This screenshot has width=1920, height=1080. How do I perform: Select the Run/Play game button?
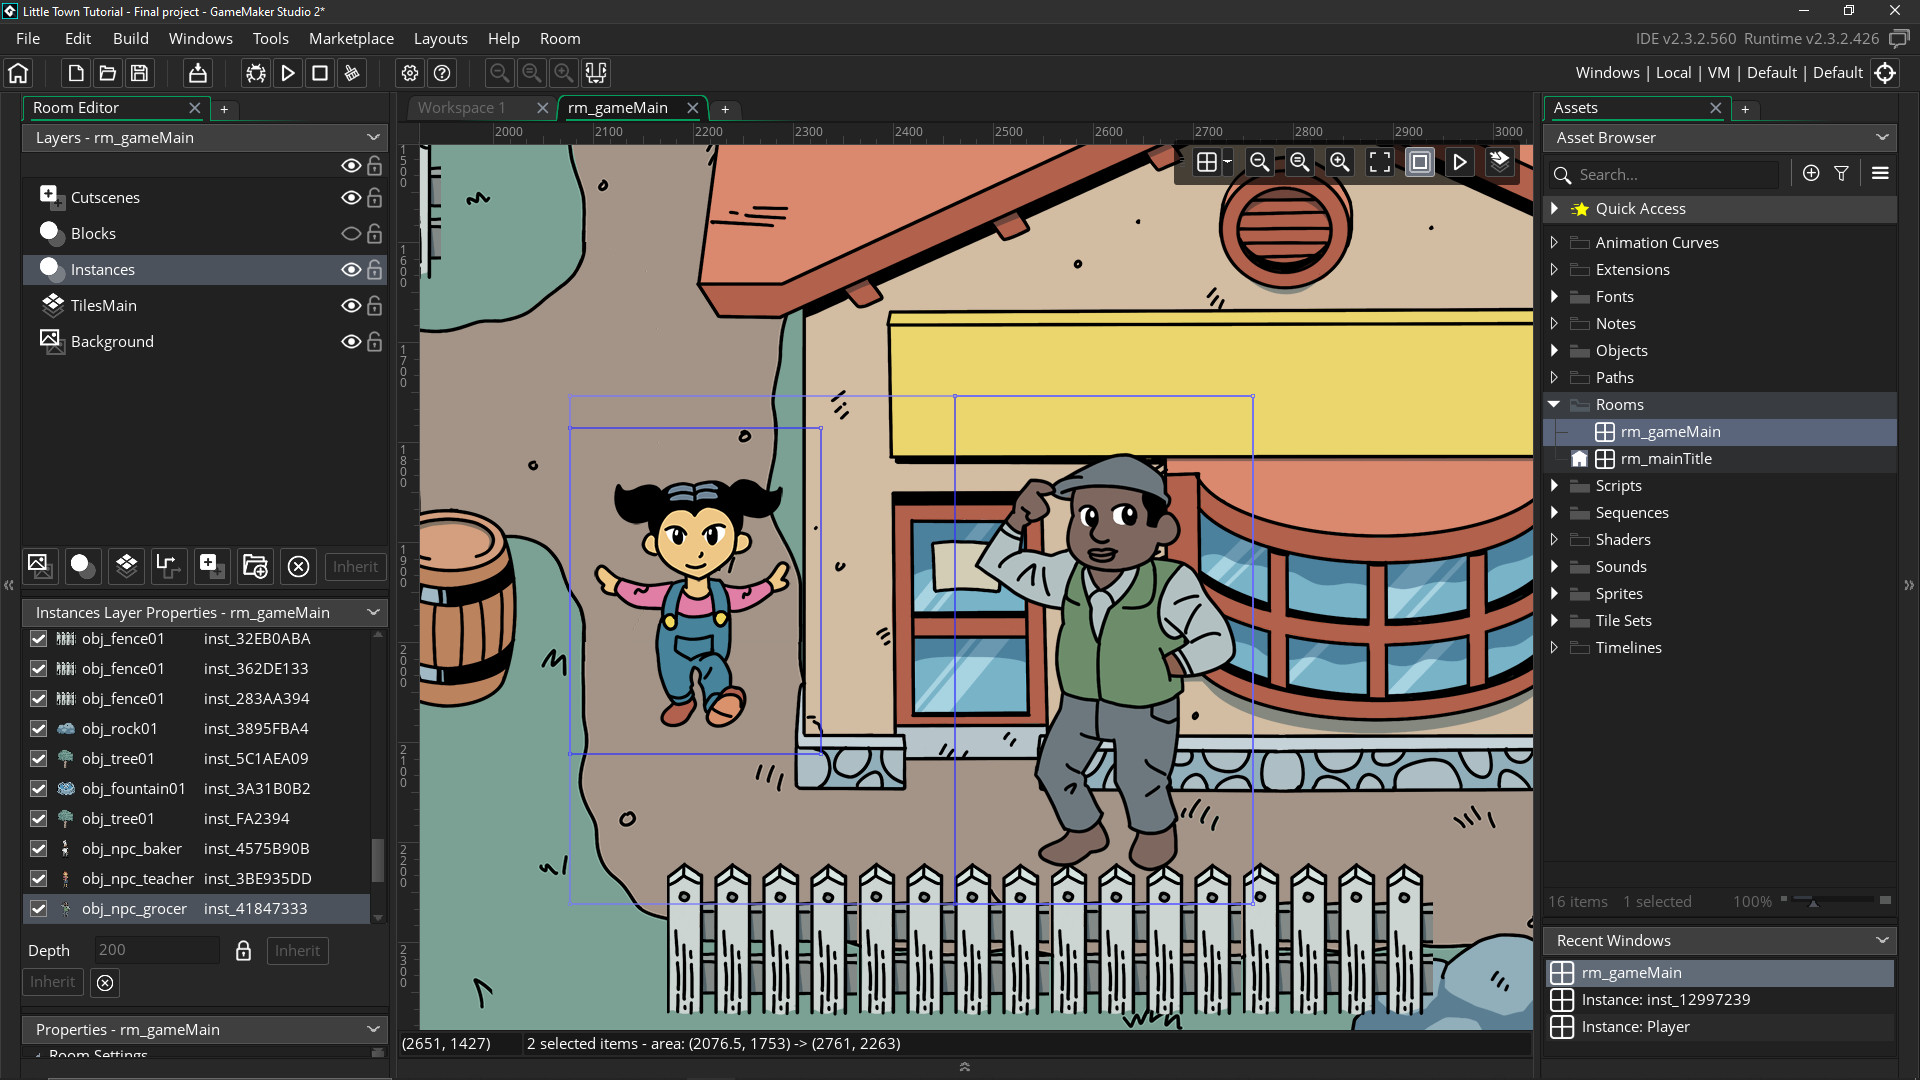[x=287, y=74]
